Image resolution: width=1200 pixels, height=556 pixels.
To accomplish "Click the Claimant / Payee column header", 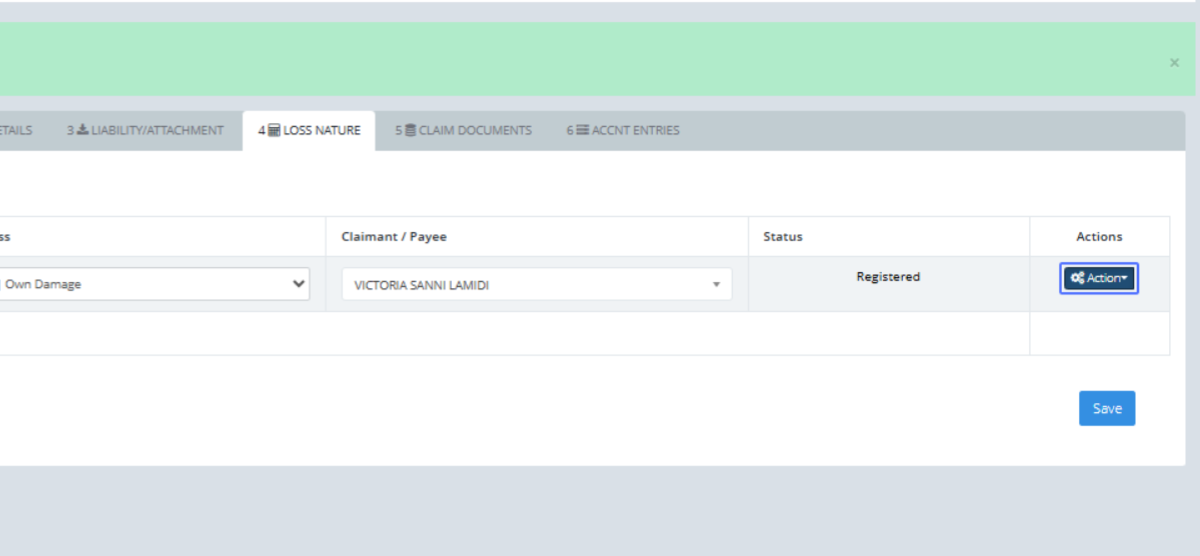I will 394,237.
